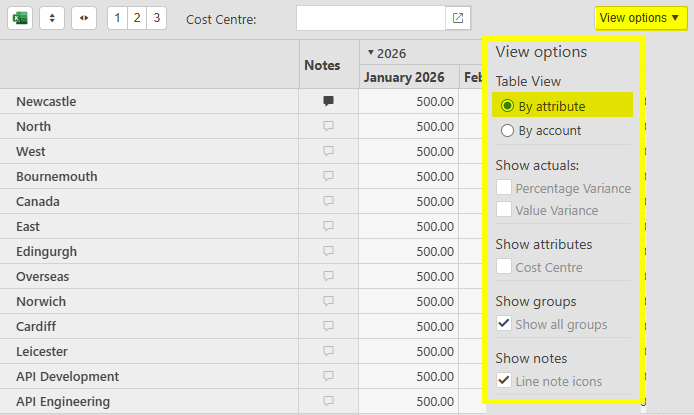Collapse the 2026 year column group
This screenshot has height=415, width=694.
pyautogui.click(x=371, y=53)
